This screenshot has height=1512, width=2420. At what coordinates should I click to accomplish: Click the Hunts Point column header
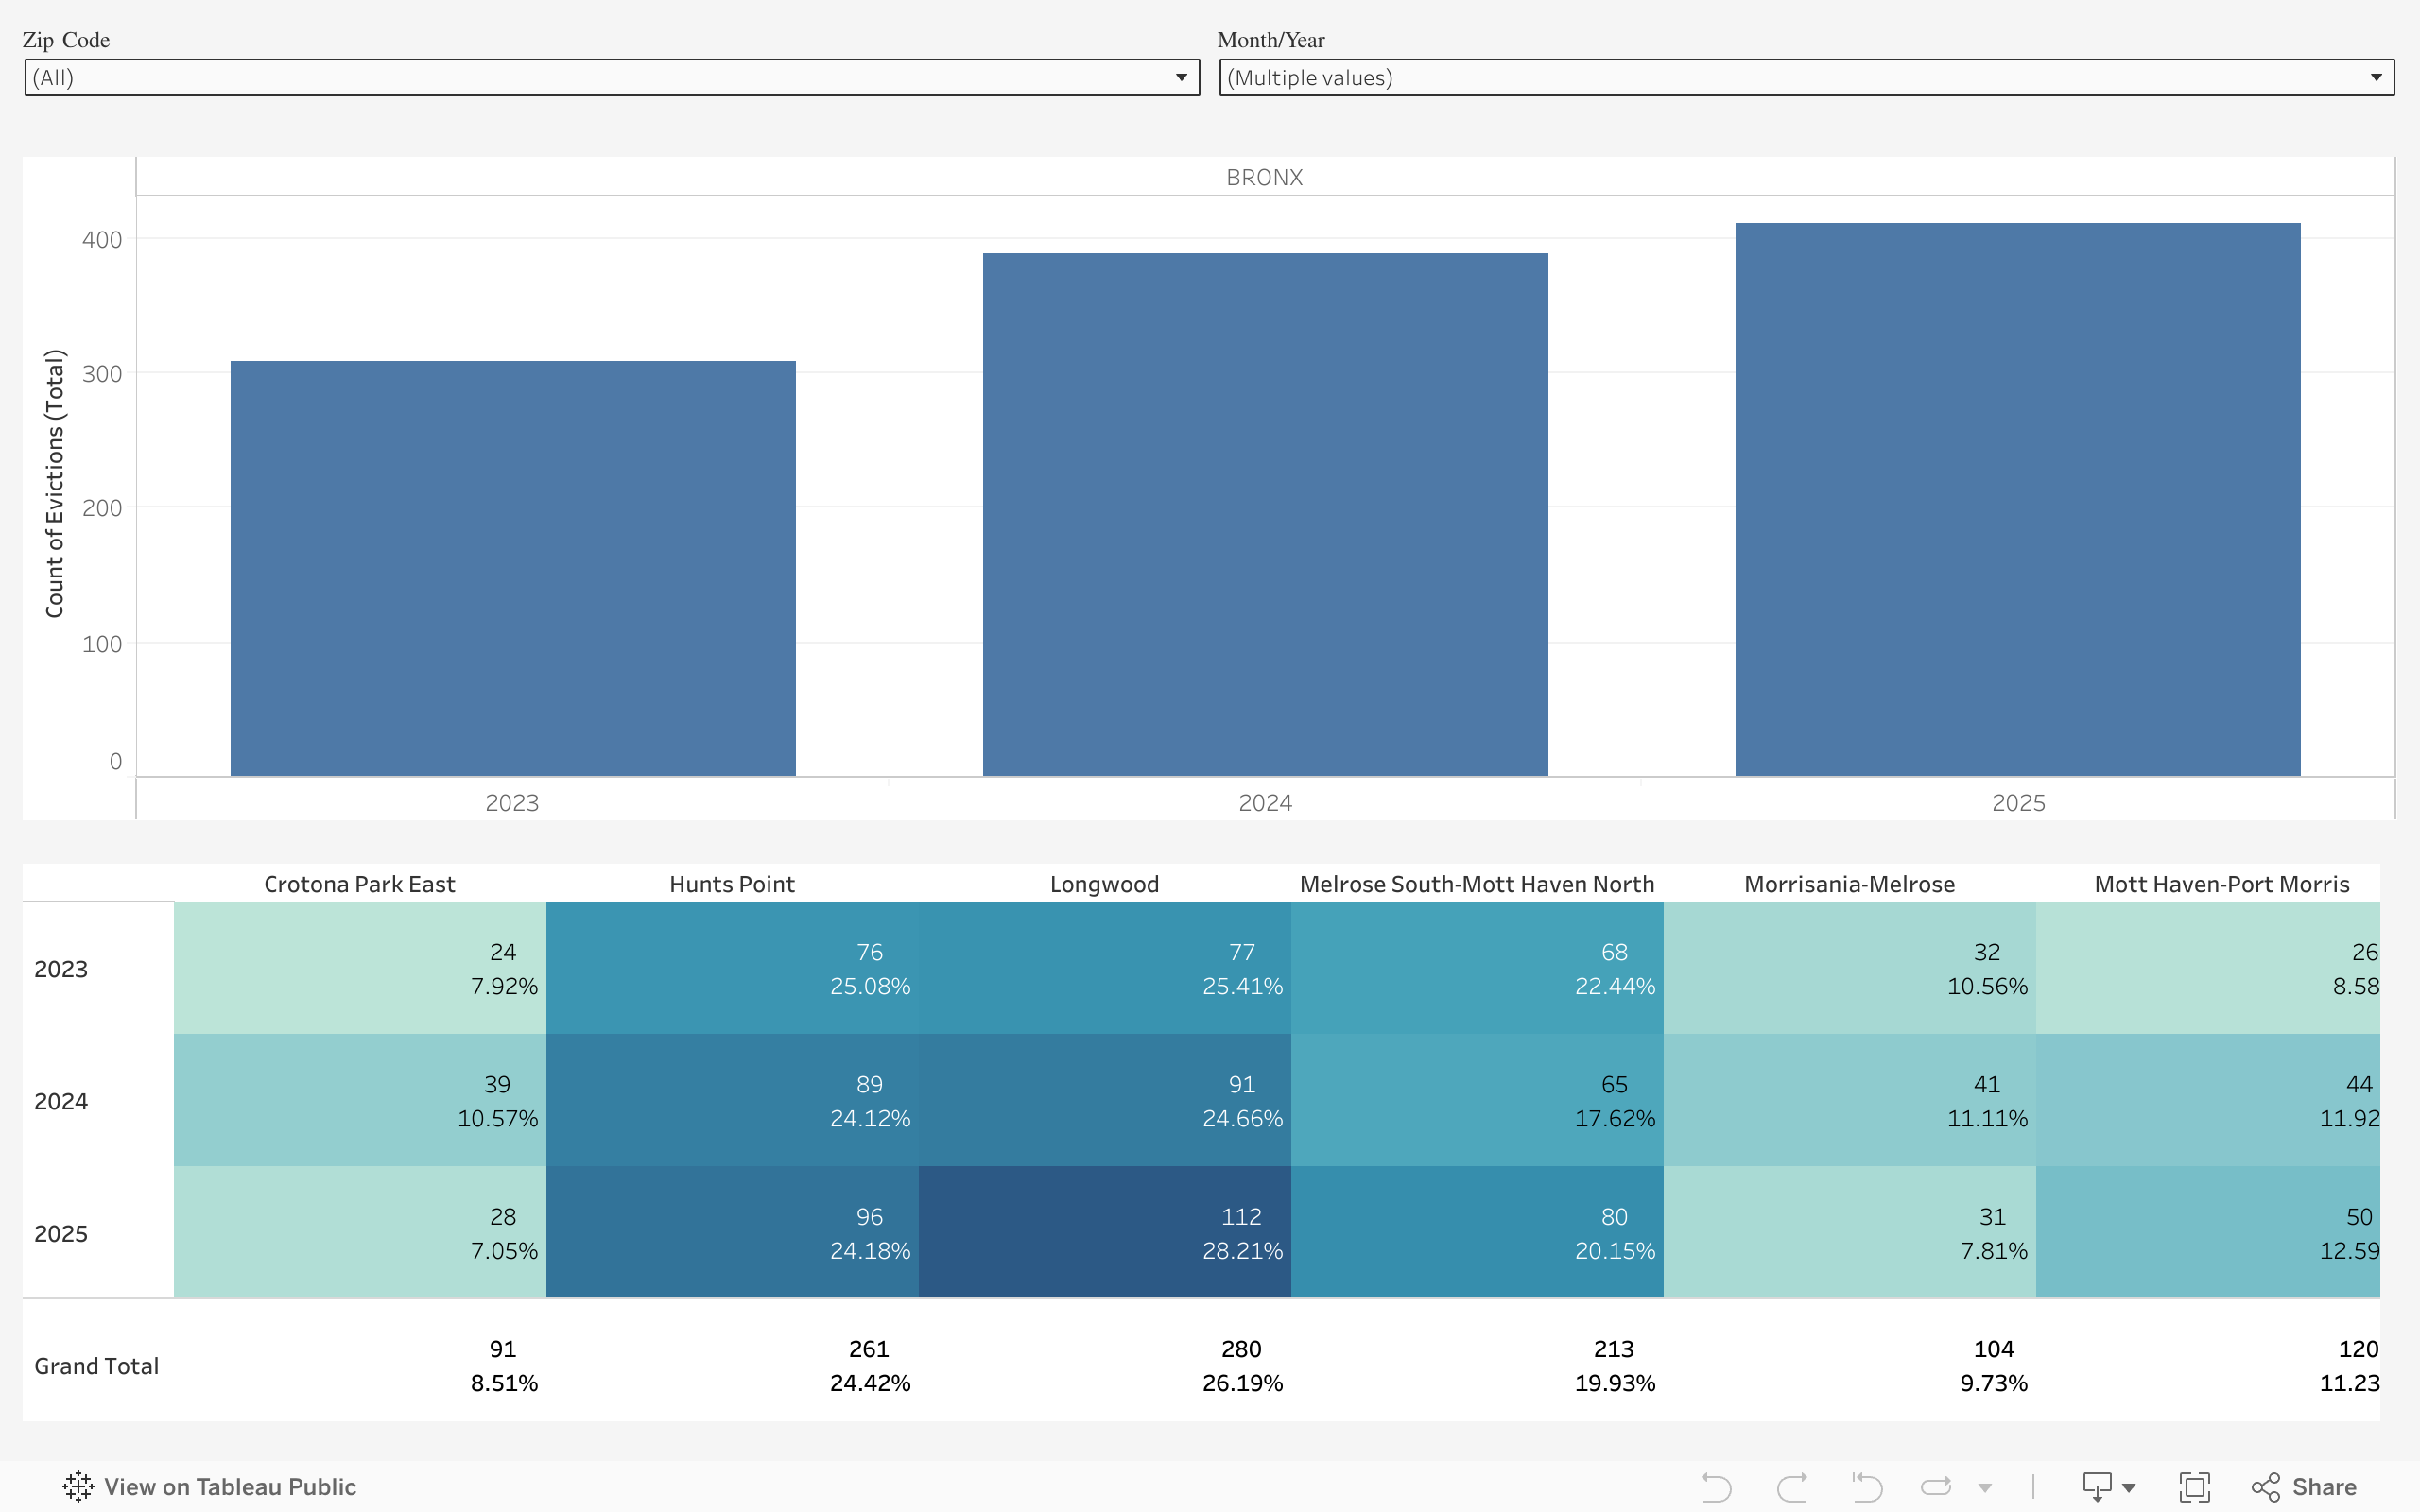pos(731,884)
